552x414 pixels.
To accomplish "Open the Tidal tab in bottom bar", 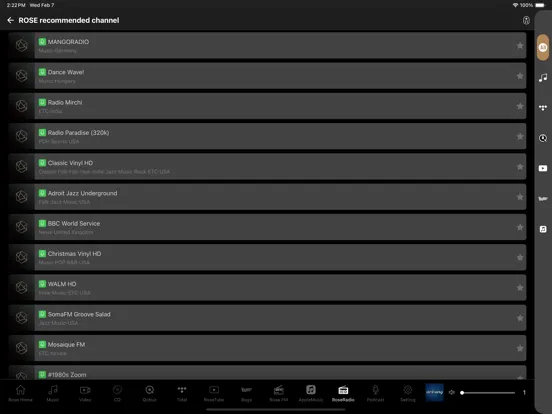I will click(x=182, y=393).
